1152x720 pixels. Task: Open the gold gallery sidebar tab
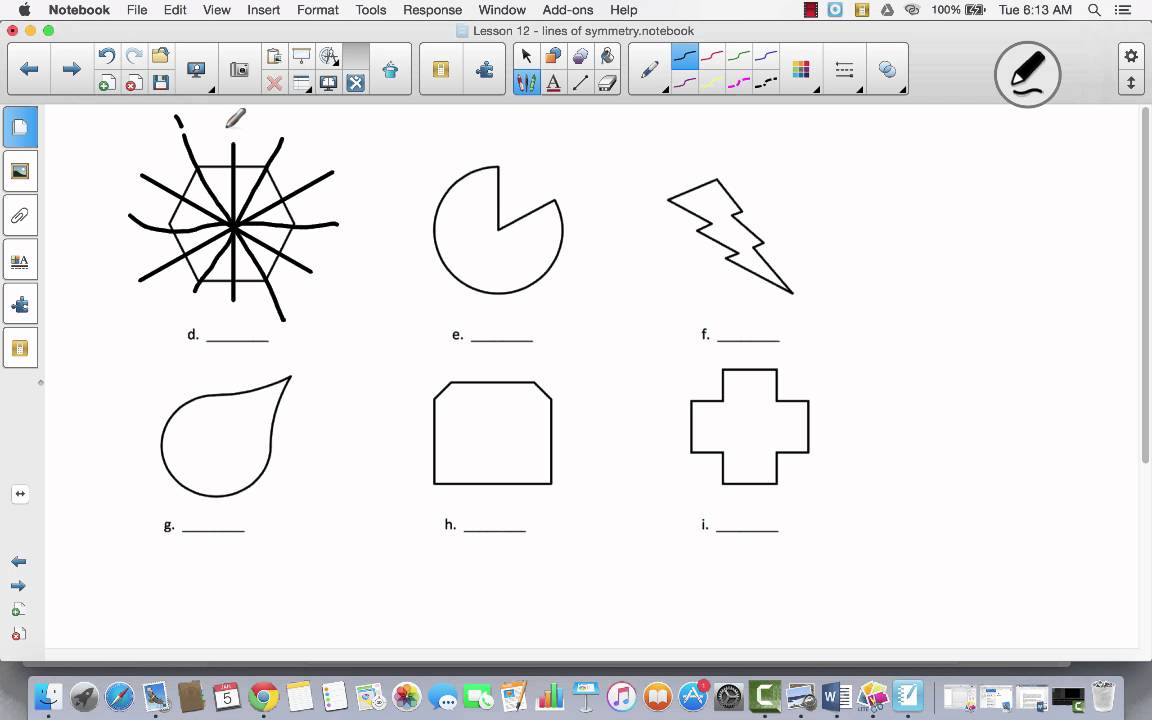(21, 348)
